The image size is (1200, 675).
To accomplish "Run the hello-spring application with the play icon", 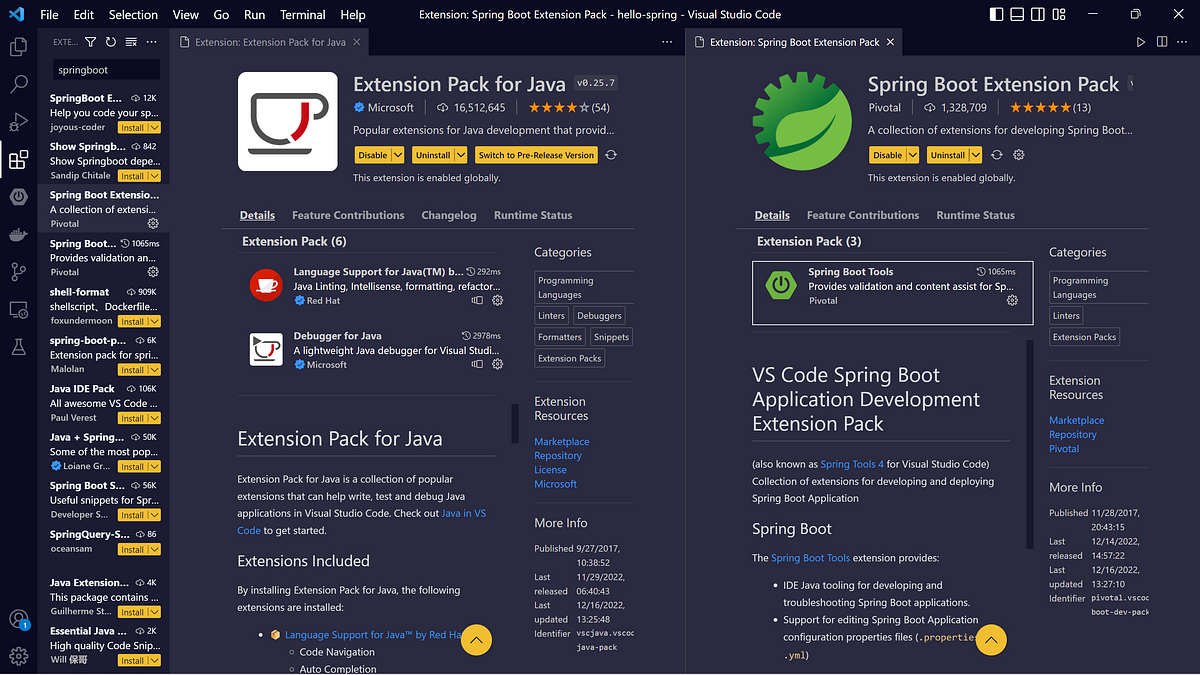I will click(1141, 42).
